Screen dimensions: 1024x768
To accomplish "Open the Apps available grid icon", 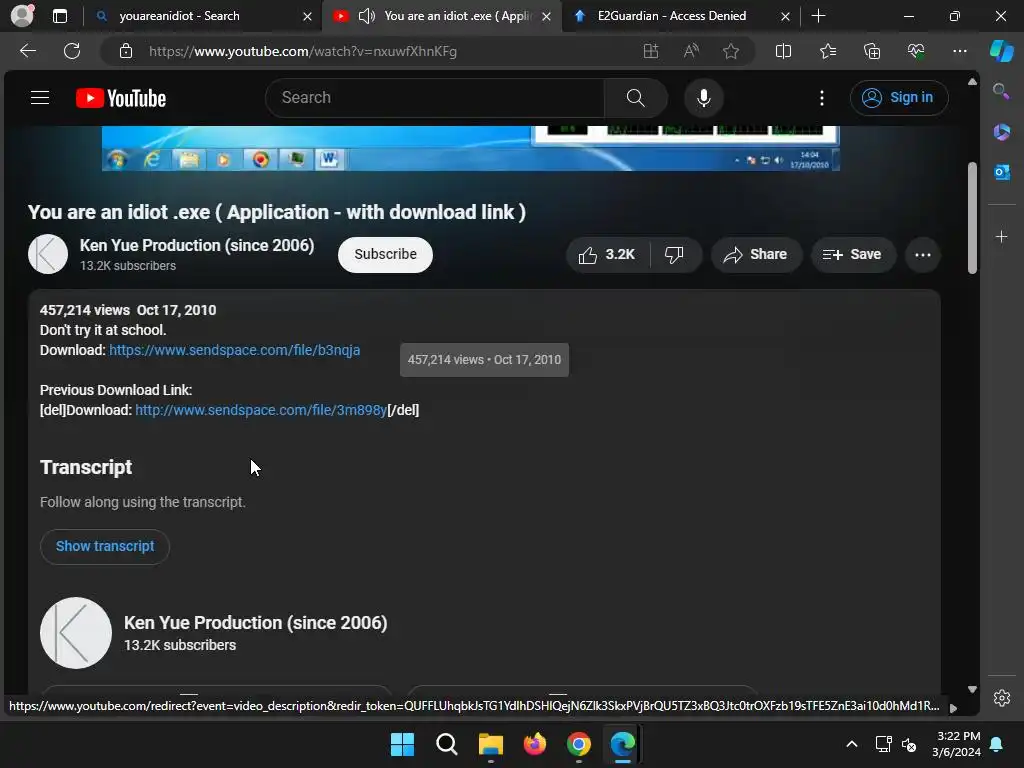I will click(650, 51).
